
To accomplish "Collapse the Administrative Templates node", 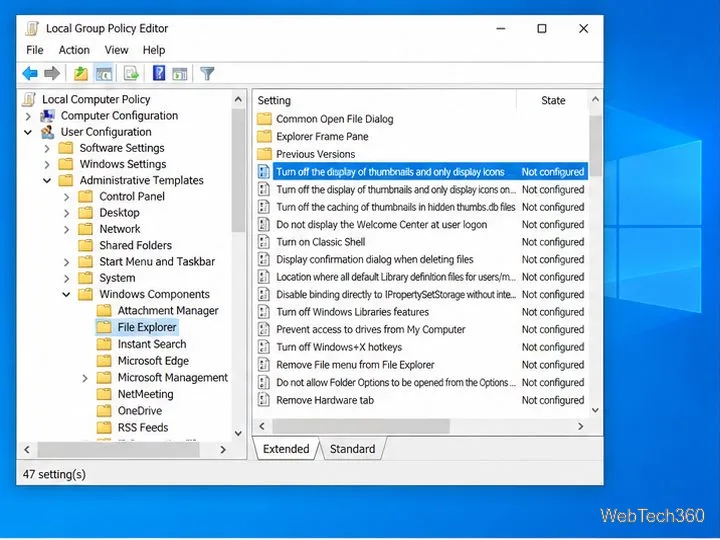I will (x=47, y=180).
